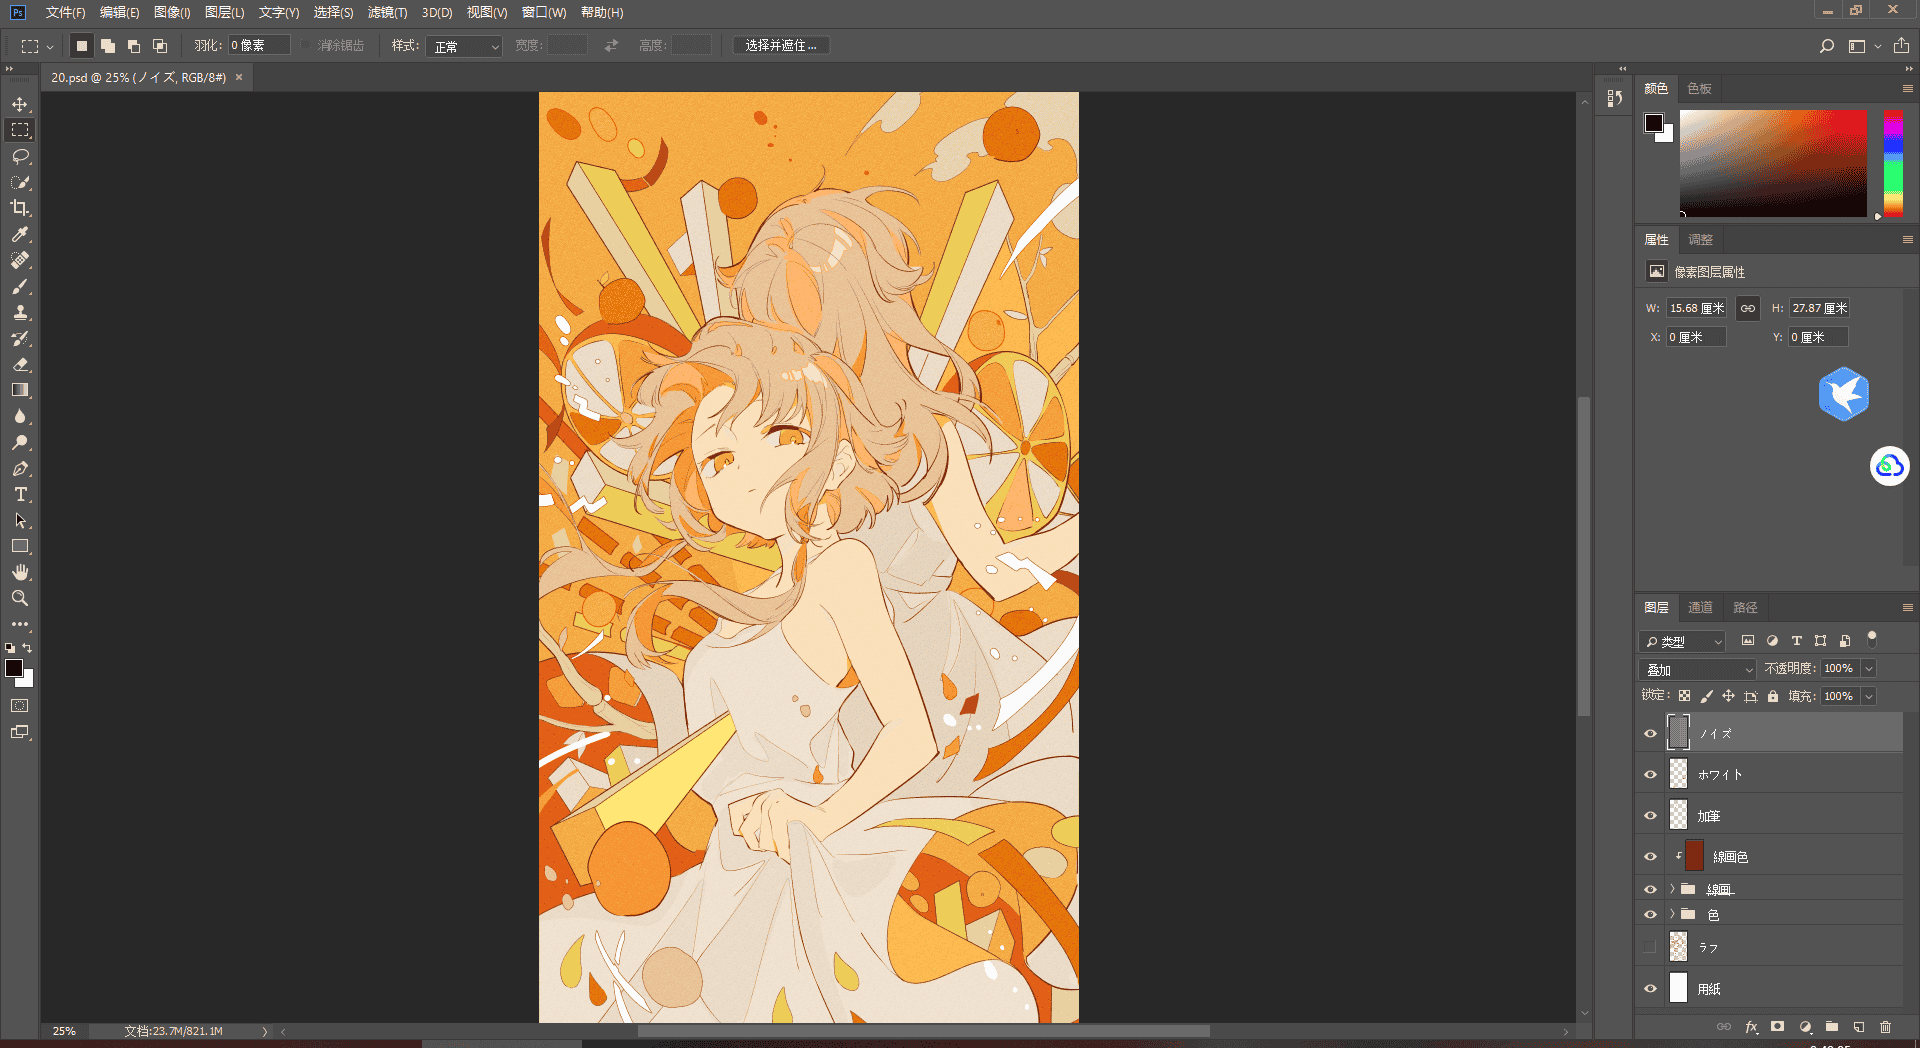The image size is (1920, 1048).
Task: Select the Horizontal Type tool
Action: pos(20,494)
